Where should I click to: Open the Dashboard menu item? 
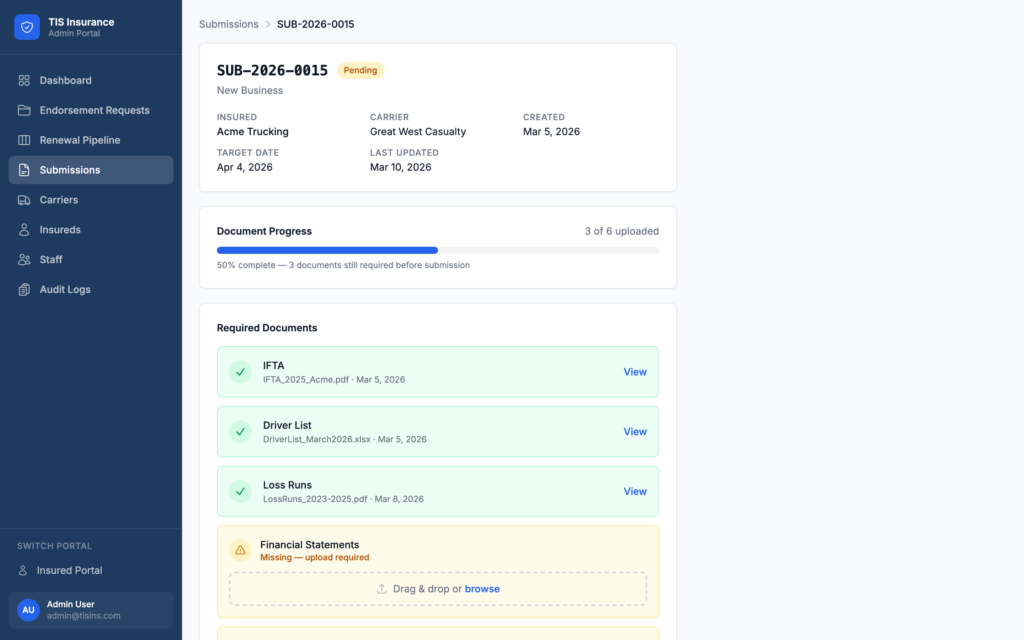point(91,80)
